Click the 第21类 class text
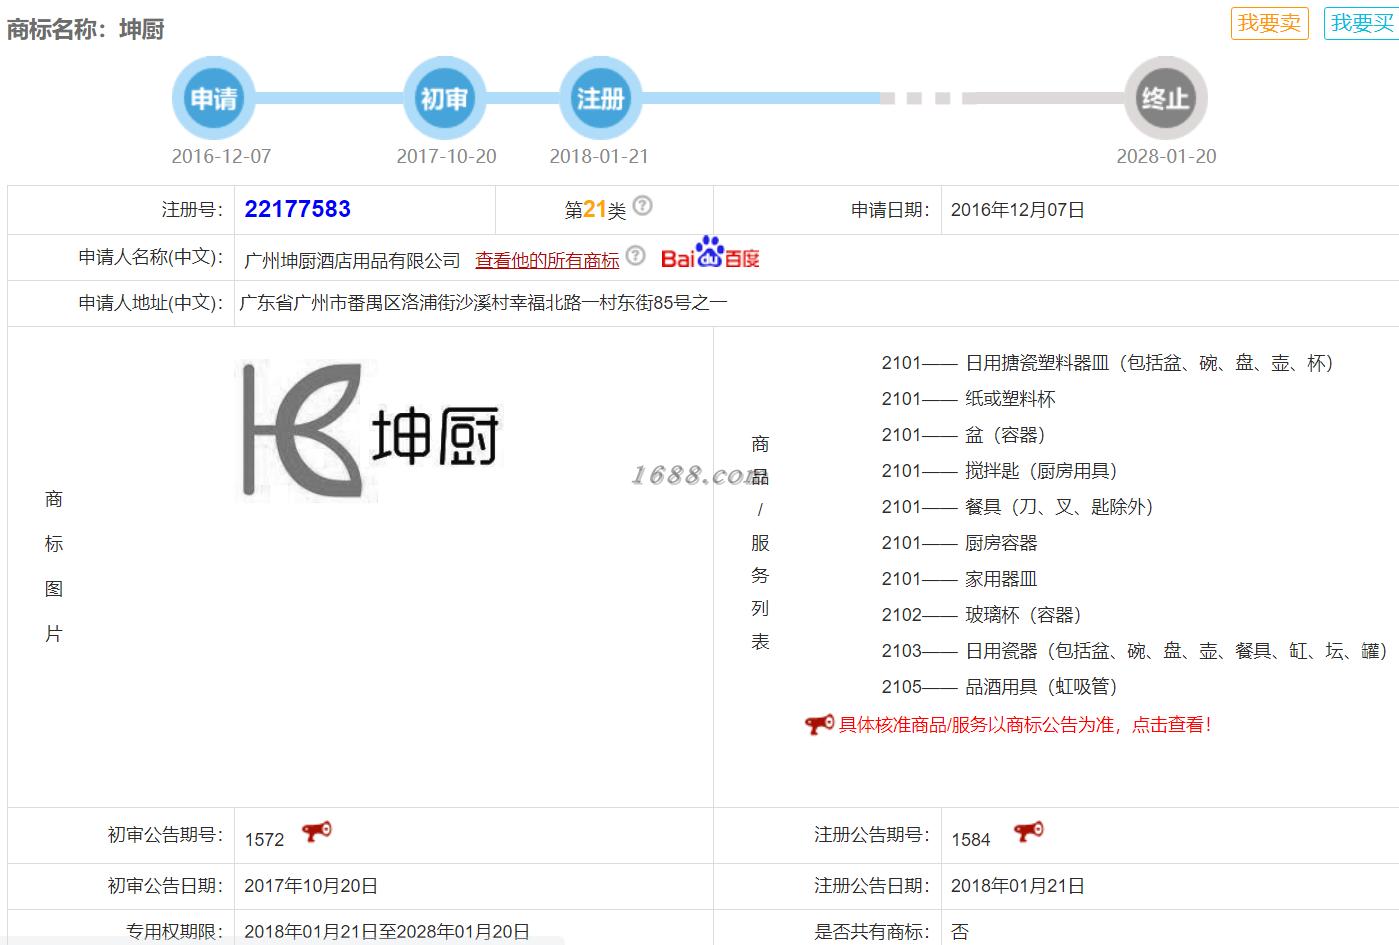 [x=595, y=209]
